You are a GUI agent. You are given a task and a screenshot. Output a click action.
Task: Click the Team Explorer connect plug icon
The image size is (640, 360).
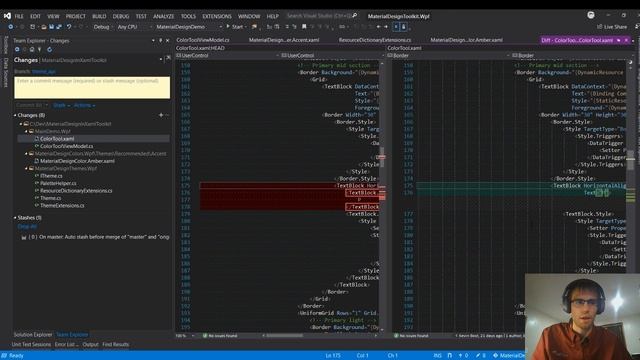[40, 49]
